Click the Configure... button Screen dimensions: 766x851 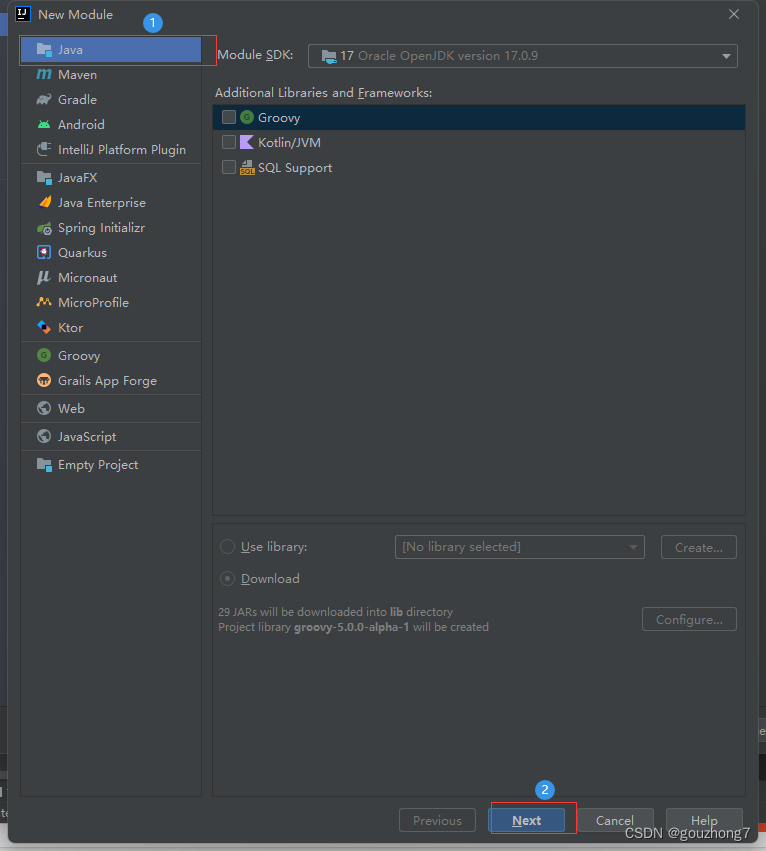click(689, 619)
